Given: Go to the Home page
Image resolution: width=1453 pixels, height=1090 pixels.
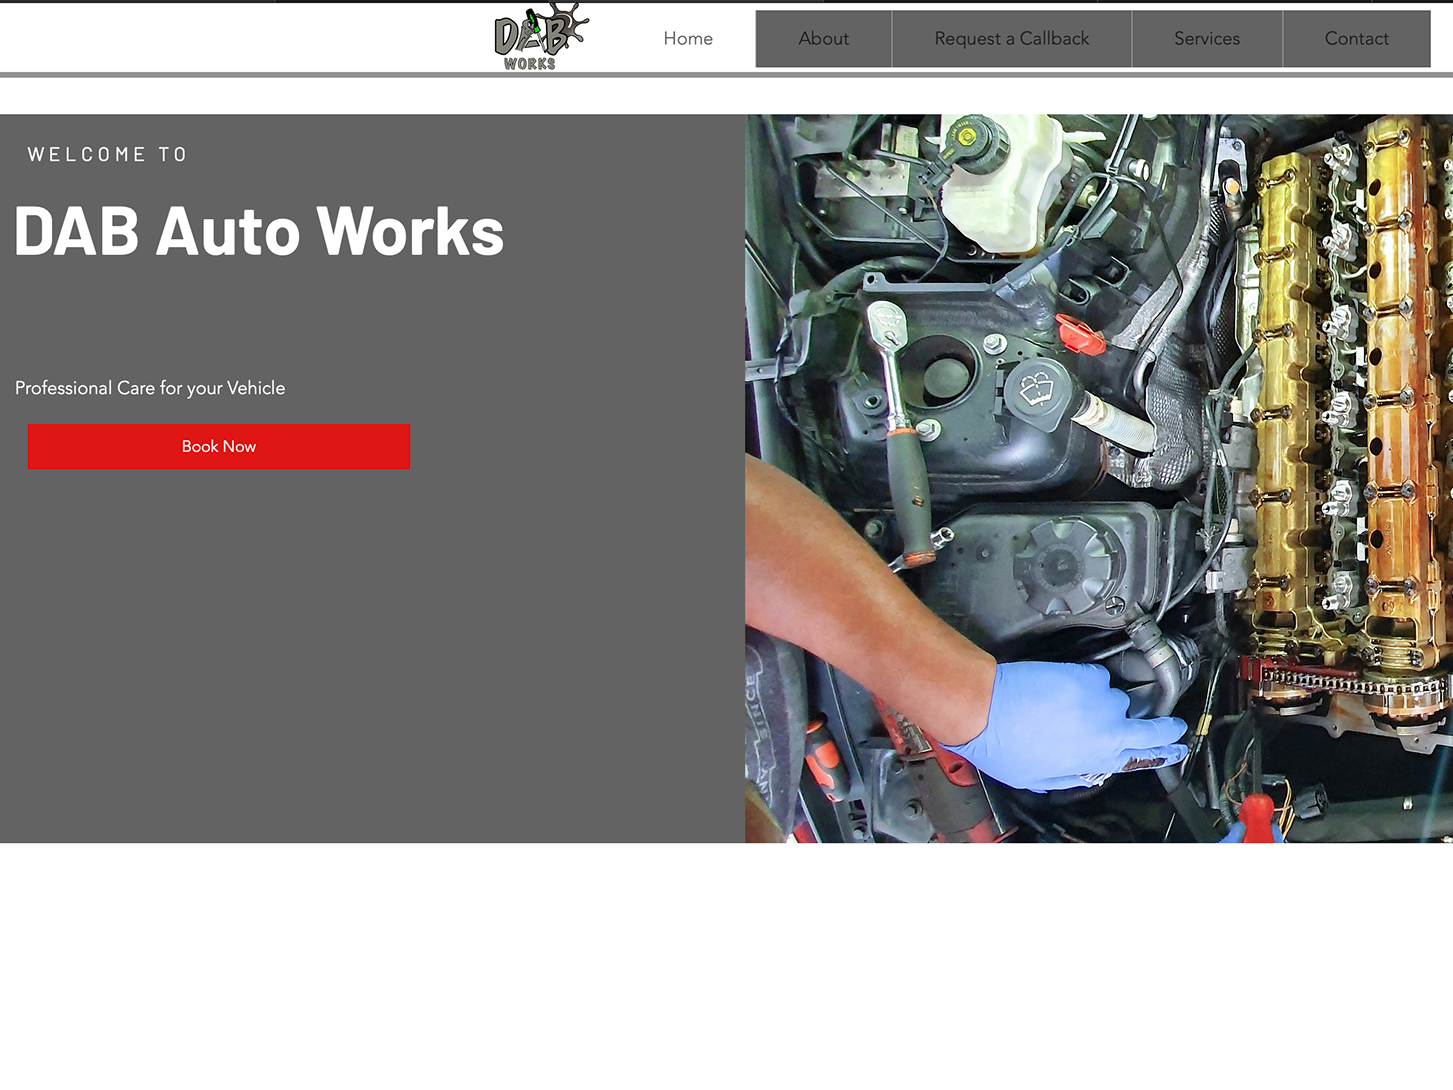Looking at the screenshot, I should pos(688,39).
